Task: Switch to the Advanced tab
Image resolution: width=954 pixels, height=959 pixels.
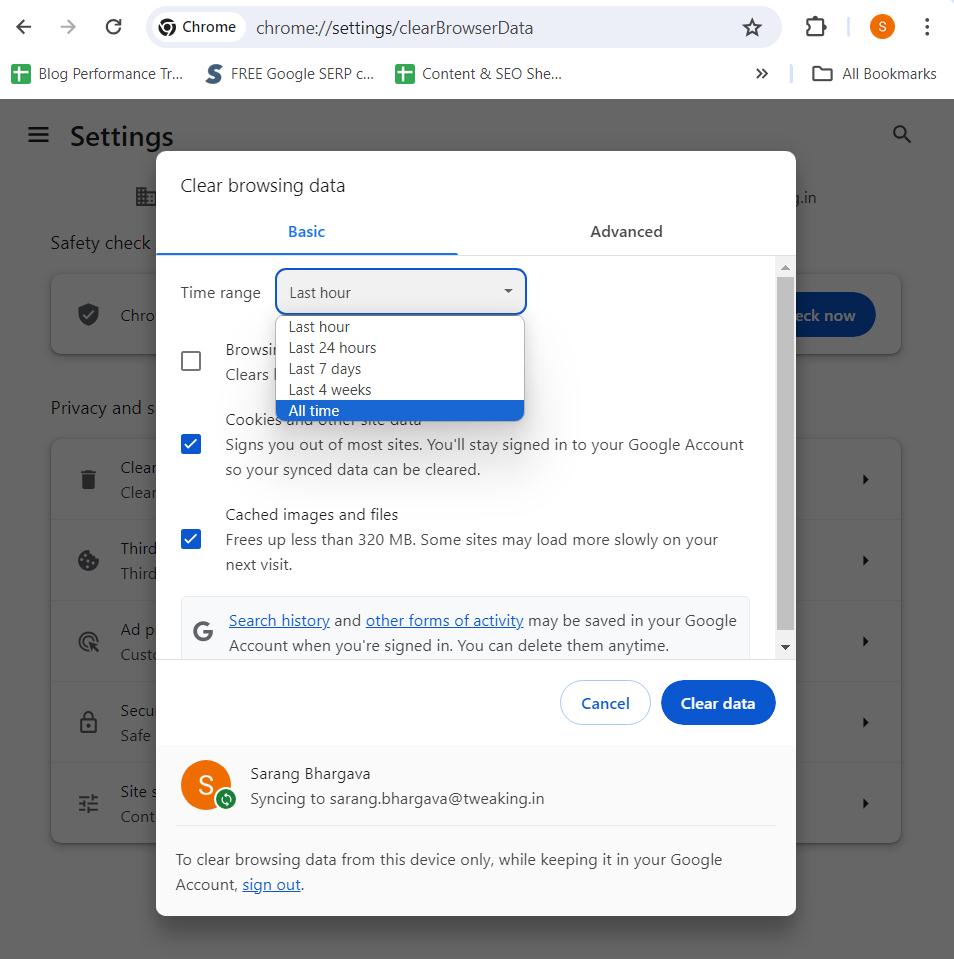Action: click(626, 231)
